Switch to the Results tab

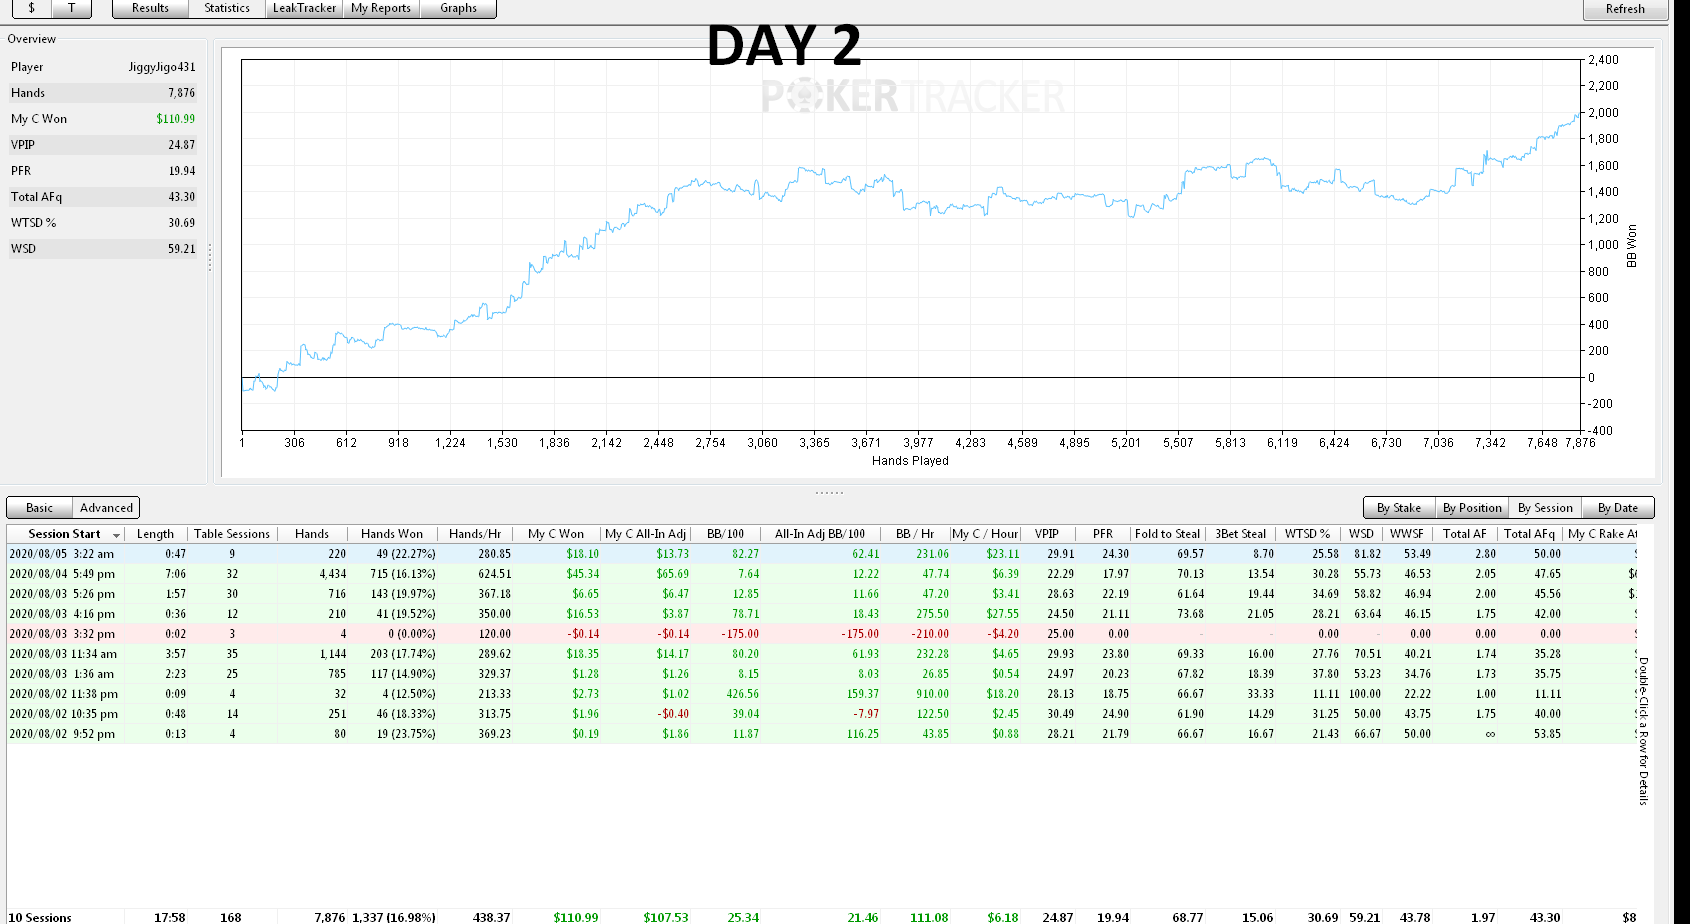(150, 8)
